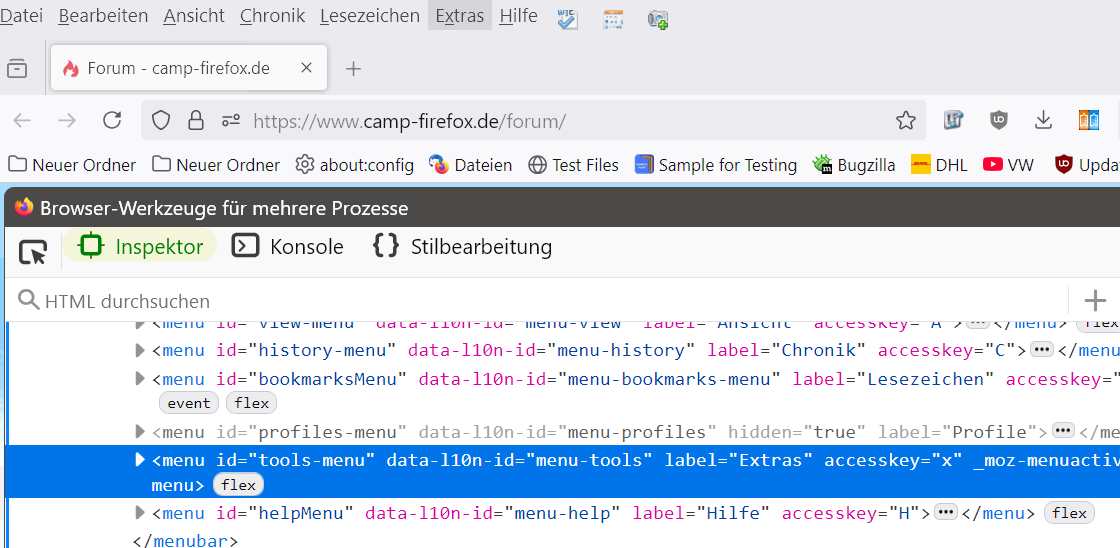This screenshot has height=548, width=1120.
Task: Expand the history-menu node
Action: pos(140,350)
